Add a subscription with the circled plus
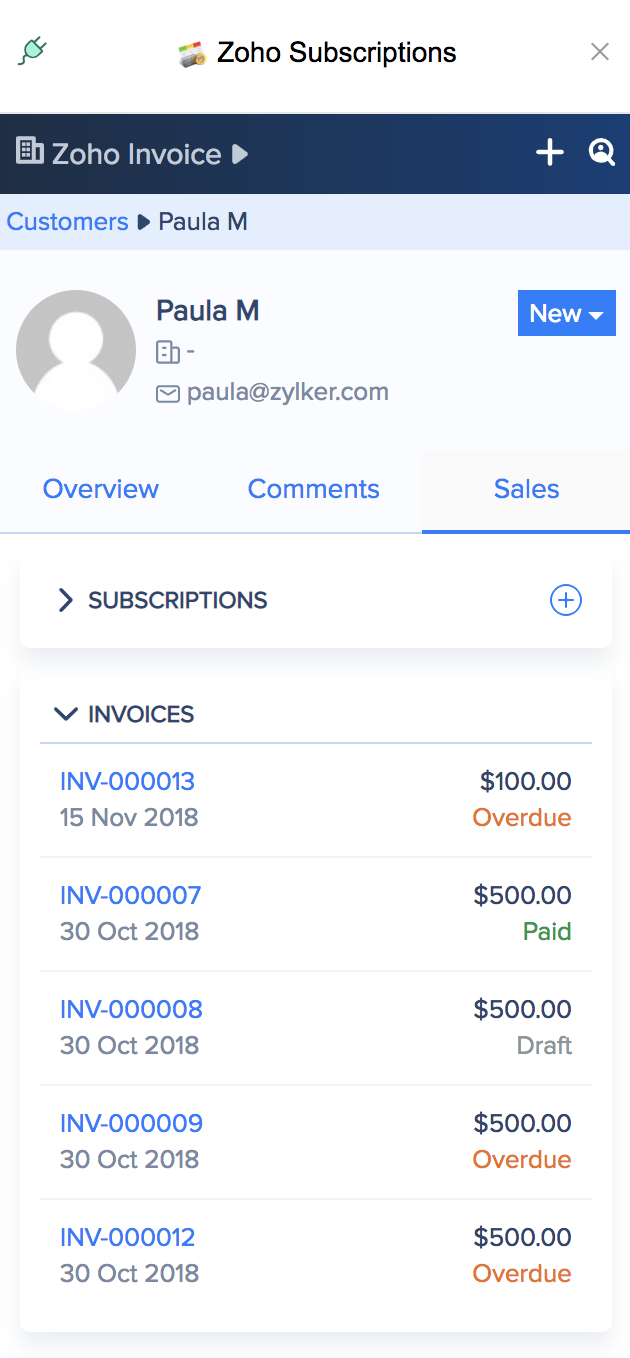This screenshot has width=630, height=1358. 566,600
